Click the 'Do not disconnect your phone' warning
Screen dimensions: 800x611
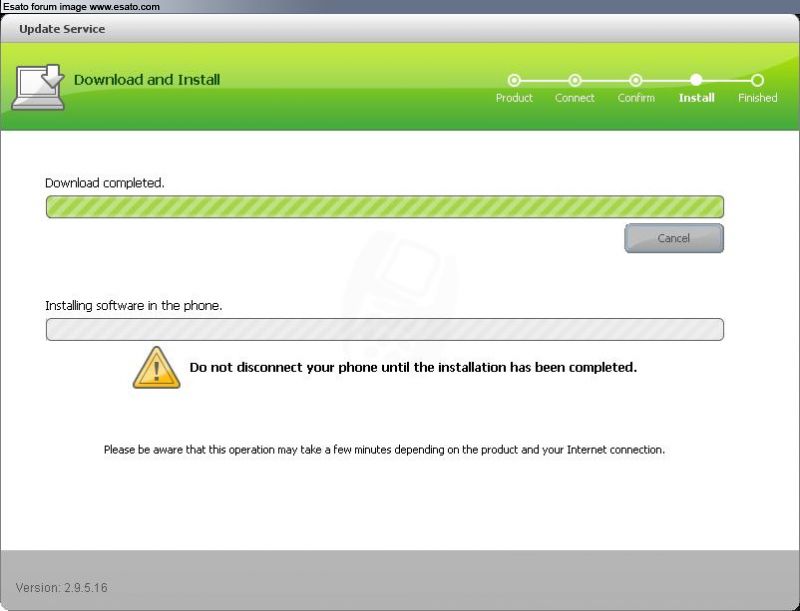(x=413, y=367)
